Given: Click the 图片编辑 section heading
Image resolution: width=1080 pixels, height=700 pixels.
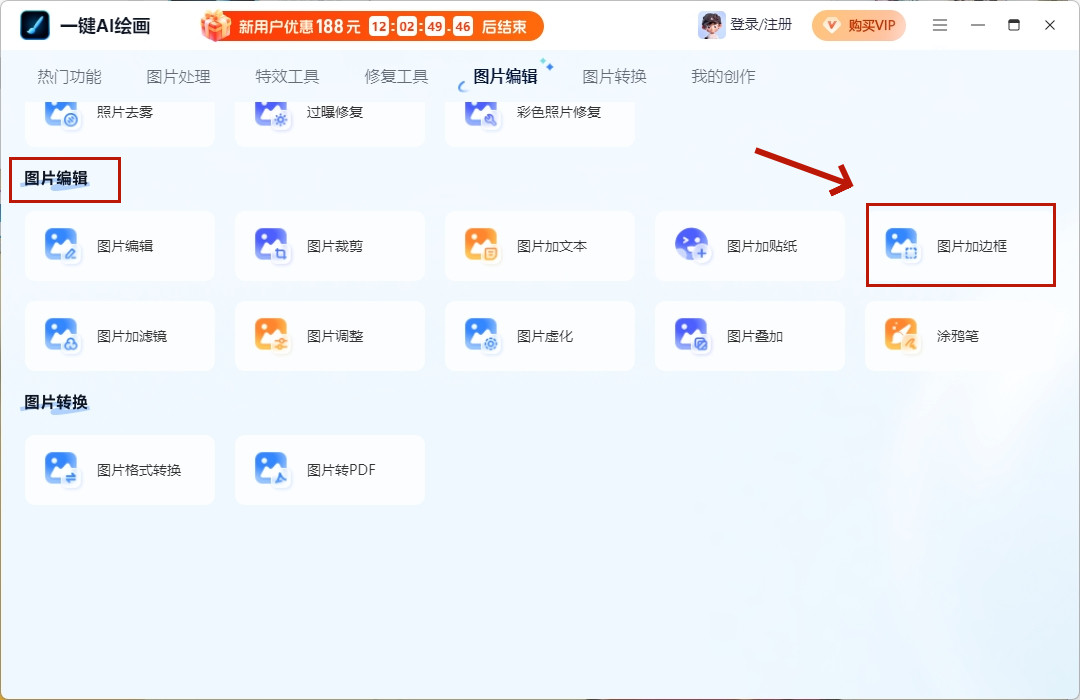Looking at the screenshot, I should pyautogui.click(x=56, y=178).
